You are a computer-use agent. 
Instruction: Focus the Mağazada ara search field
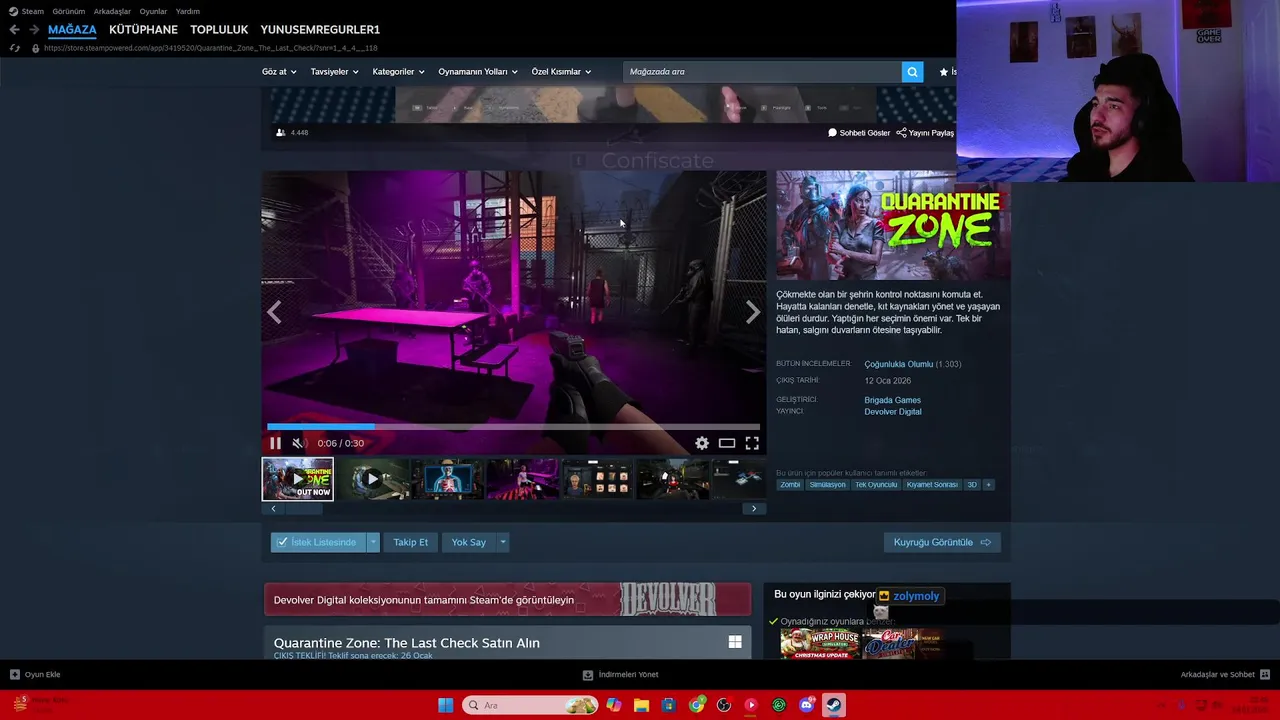click(x=762, y=72)
